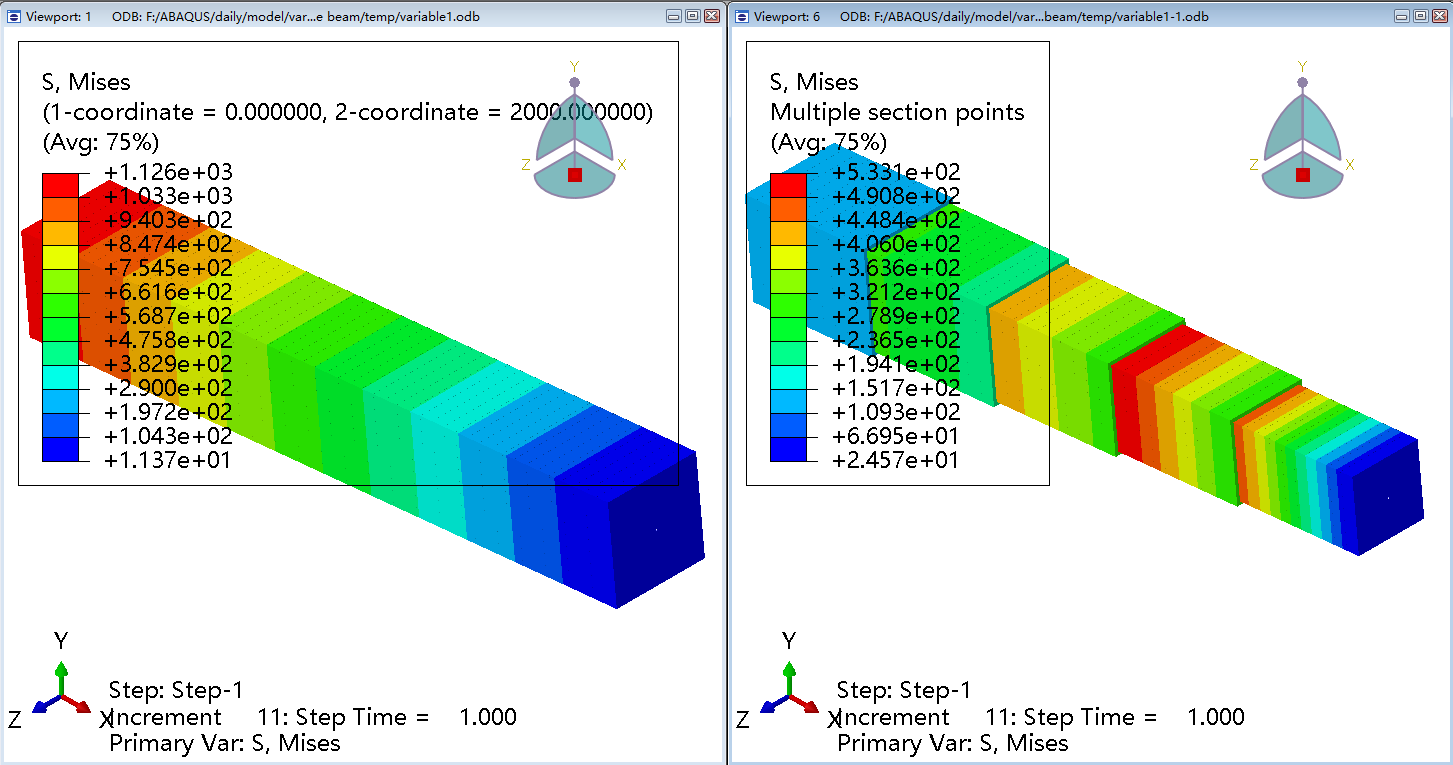Image resolution: width=1453 pixels, height=765 pixels.
Task: Click the Y-axis handle on Viewport 1 view compass
Action: coord(574,82)
